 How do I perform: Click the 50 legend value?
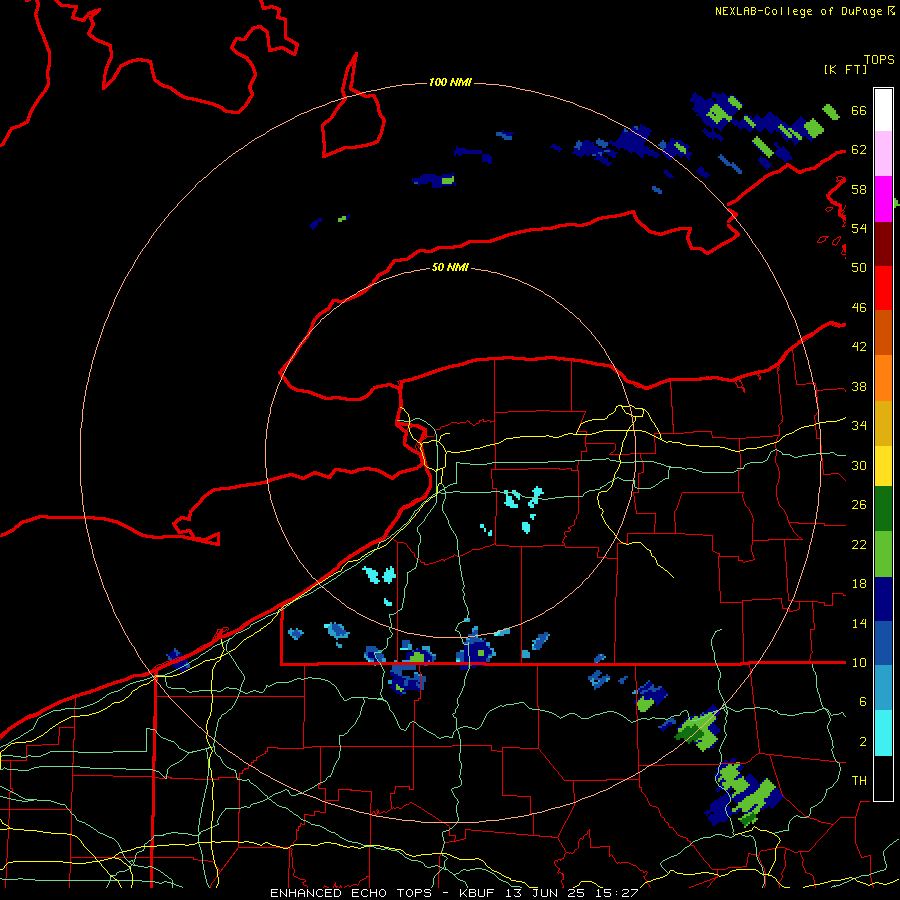point(859,267)
